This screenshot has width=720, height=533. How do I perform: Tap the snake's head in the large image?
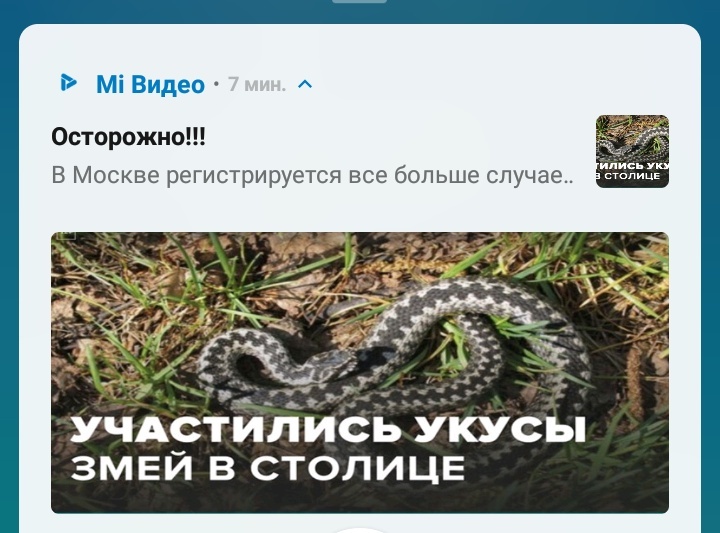pos(339,363)
